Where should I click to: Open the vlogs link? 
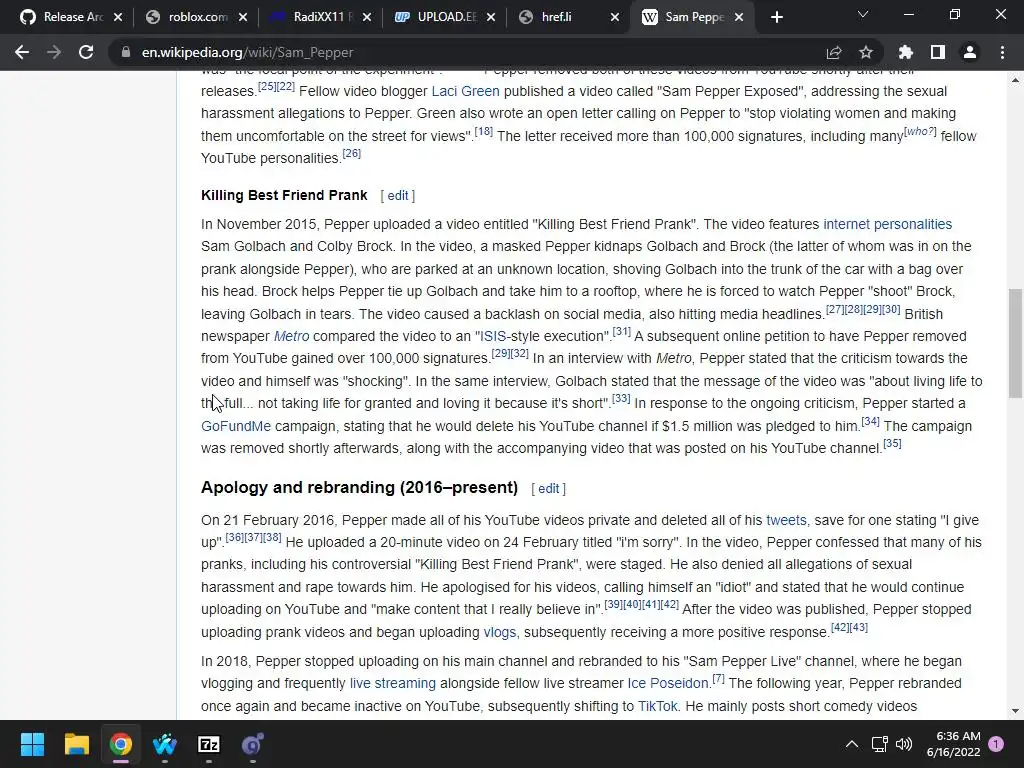pos(500,632)
